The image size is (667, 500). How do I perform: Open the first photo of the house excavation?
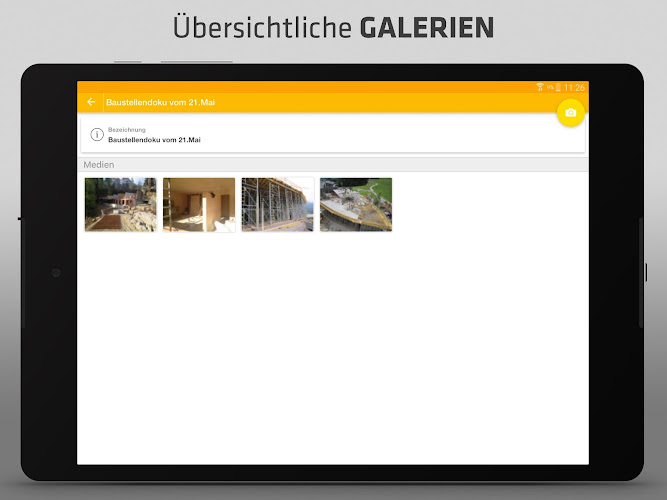click(x=120, y=205)
